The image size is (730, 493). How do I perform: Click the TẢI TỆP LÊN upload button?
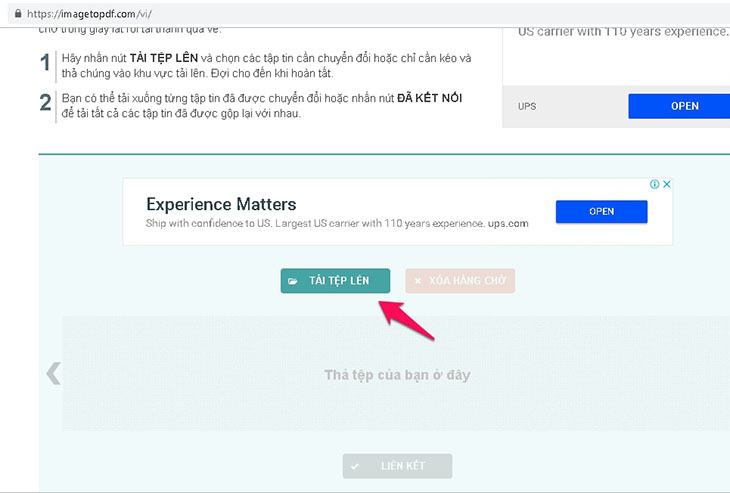[335, 281]
